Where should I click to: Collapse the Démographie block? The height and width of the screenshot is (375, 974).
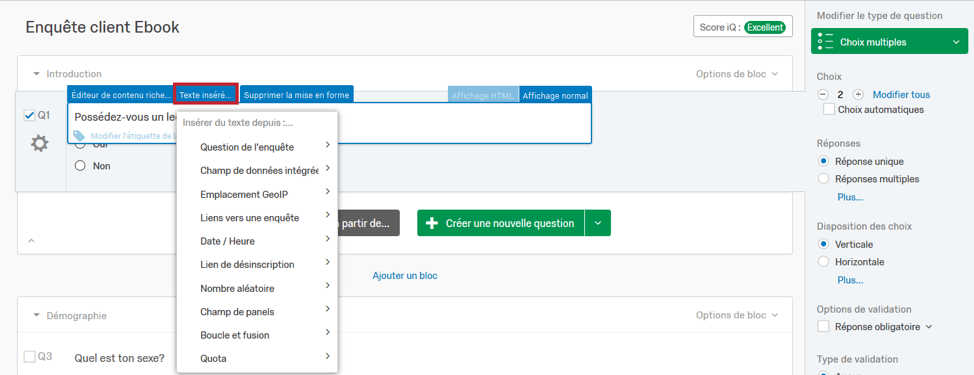tap(37, 315)
